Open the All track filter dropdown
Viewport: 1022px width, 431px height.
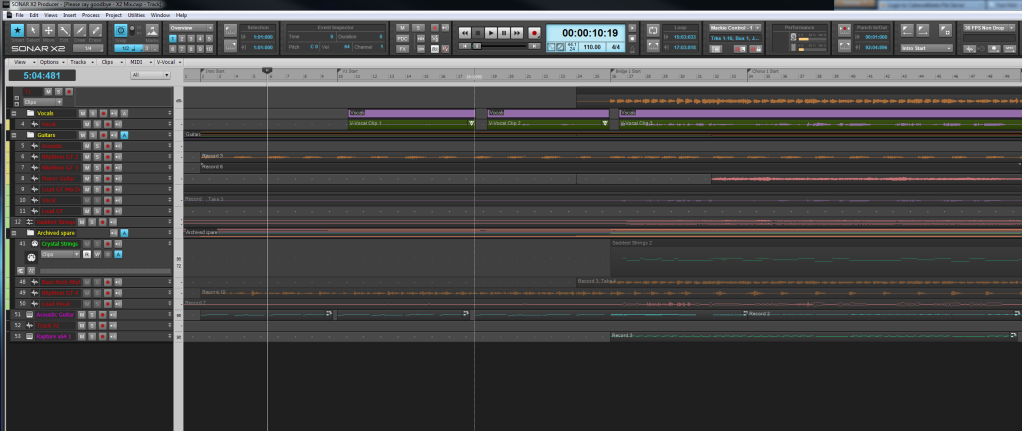click(149, 75)
